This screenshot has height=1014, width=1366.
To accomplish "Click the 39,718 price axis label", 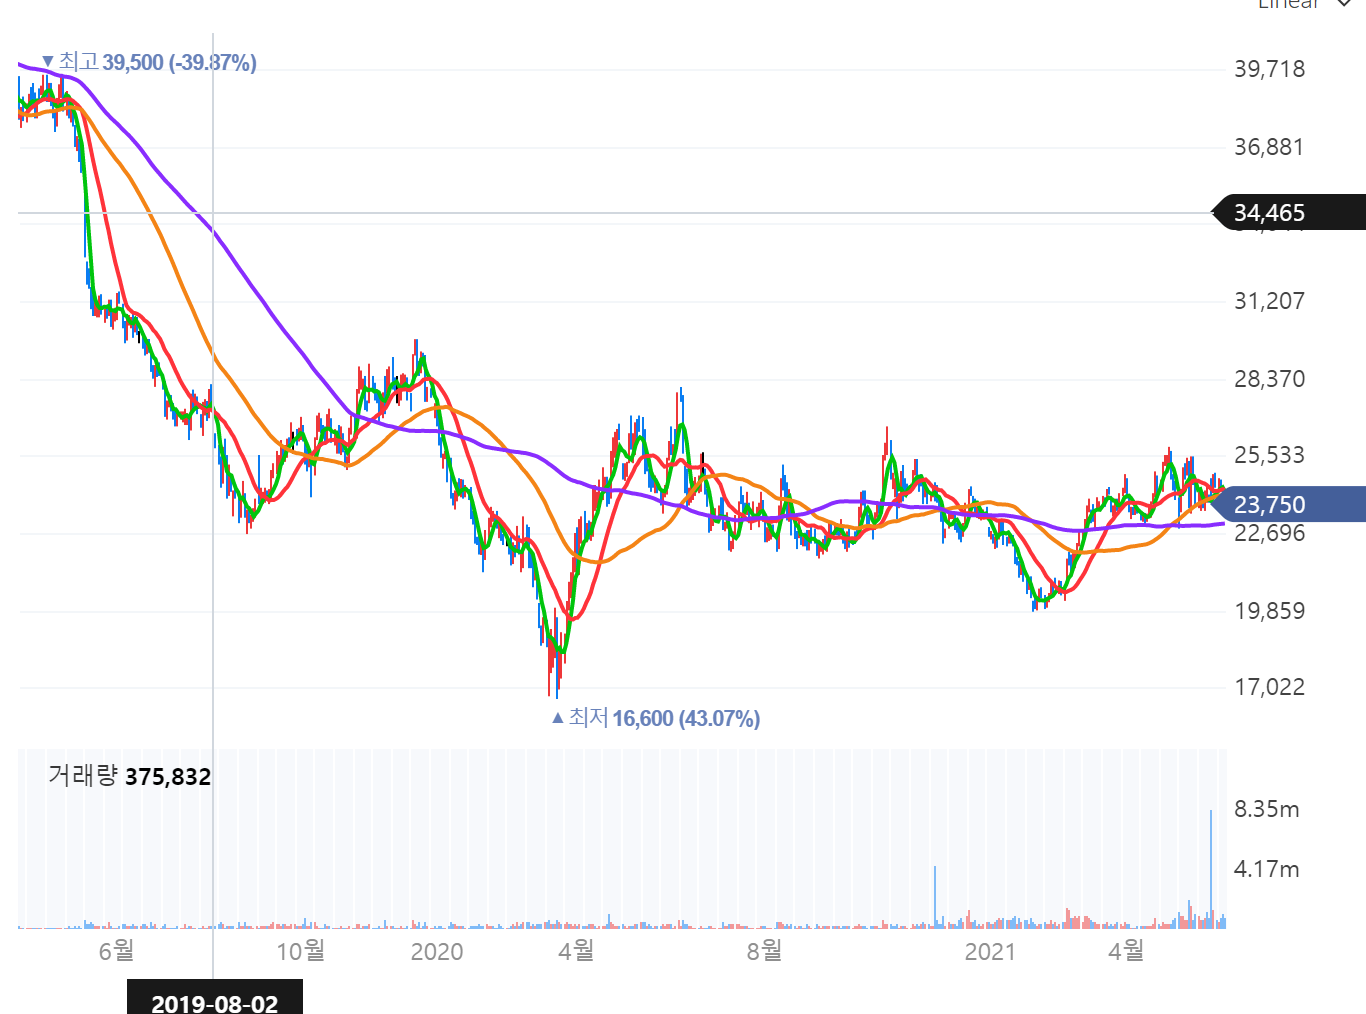I will click(1269, 69).
